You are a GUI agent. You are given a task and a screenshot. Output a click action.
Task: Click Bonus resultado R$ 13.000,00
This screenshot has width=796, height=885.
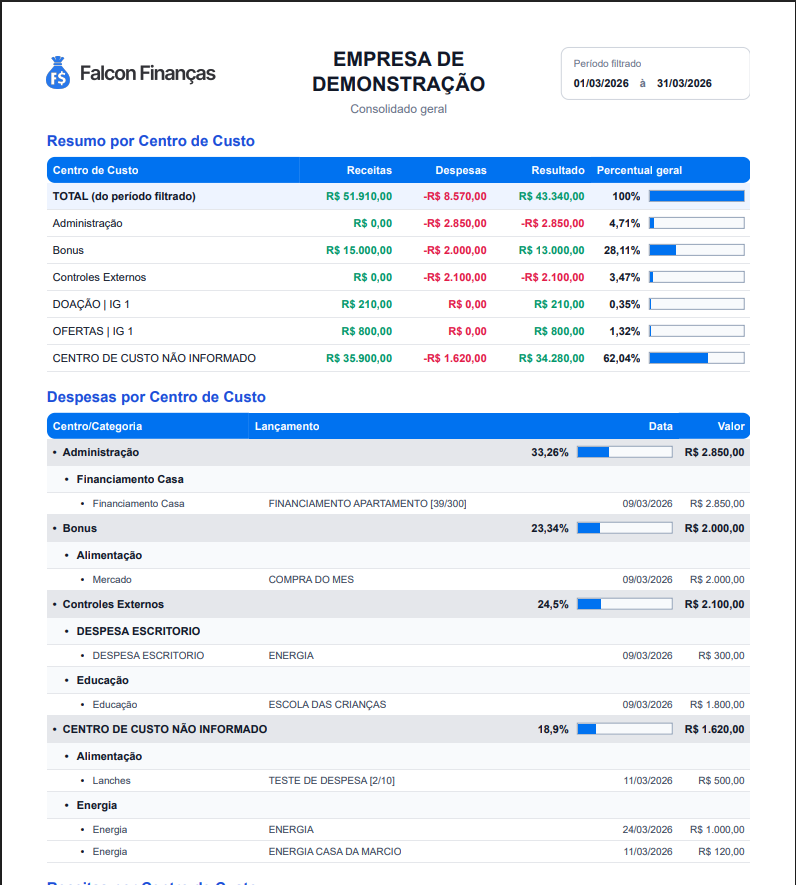pos(552,250)
